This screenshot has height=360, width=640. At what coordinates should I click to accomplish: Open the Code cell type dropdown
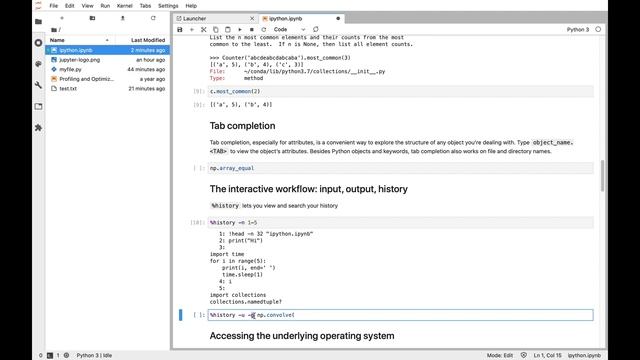pyautogui.click(x=289, y=29)
